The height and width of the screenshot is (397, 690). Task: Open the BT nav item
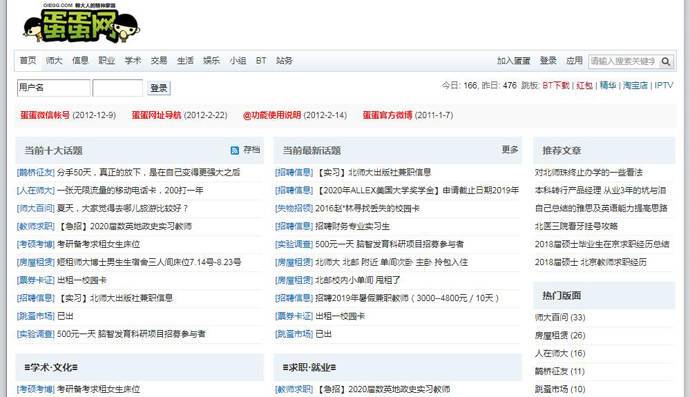(261, 60)
